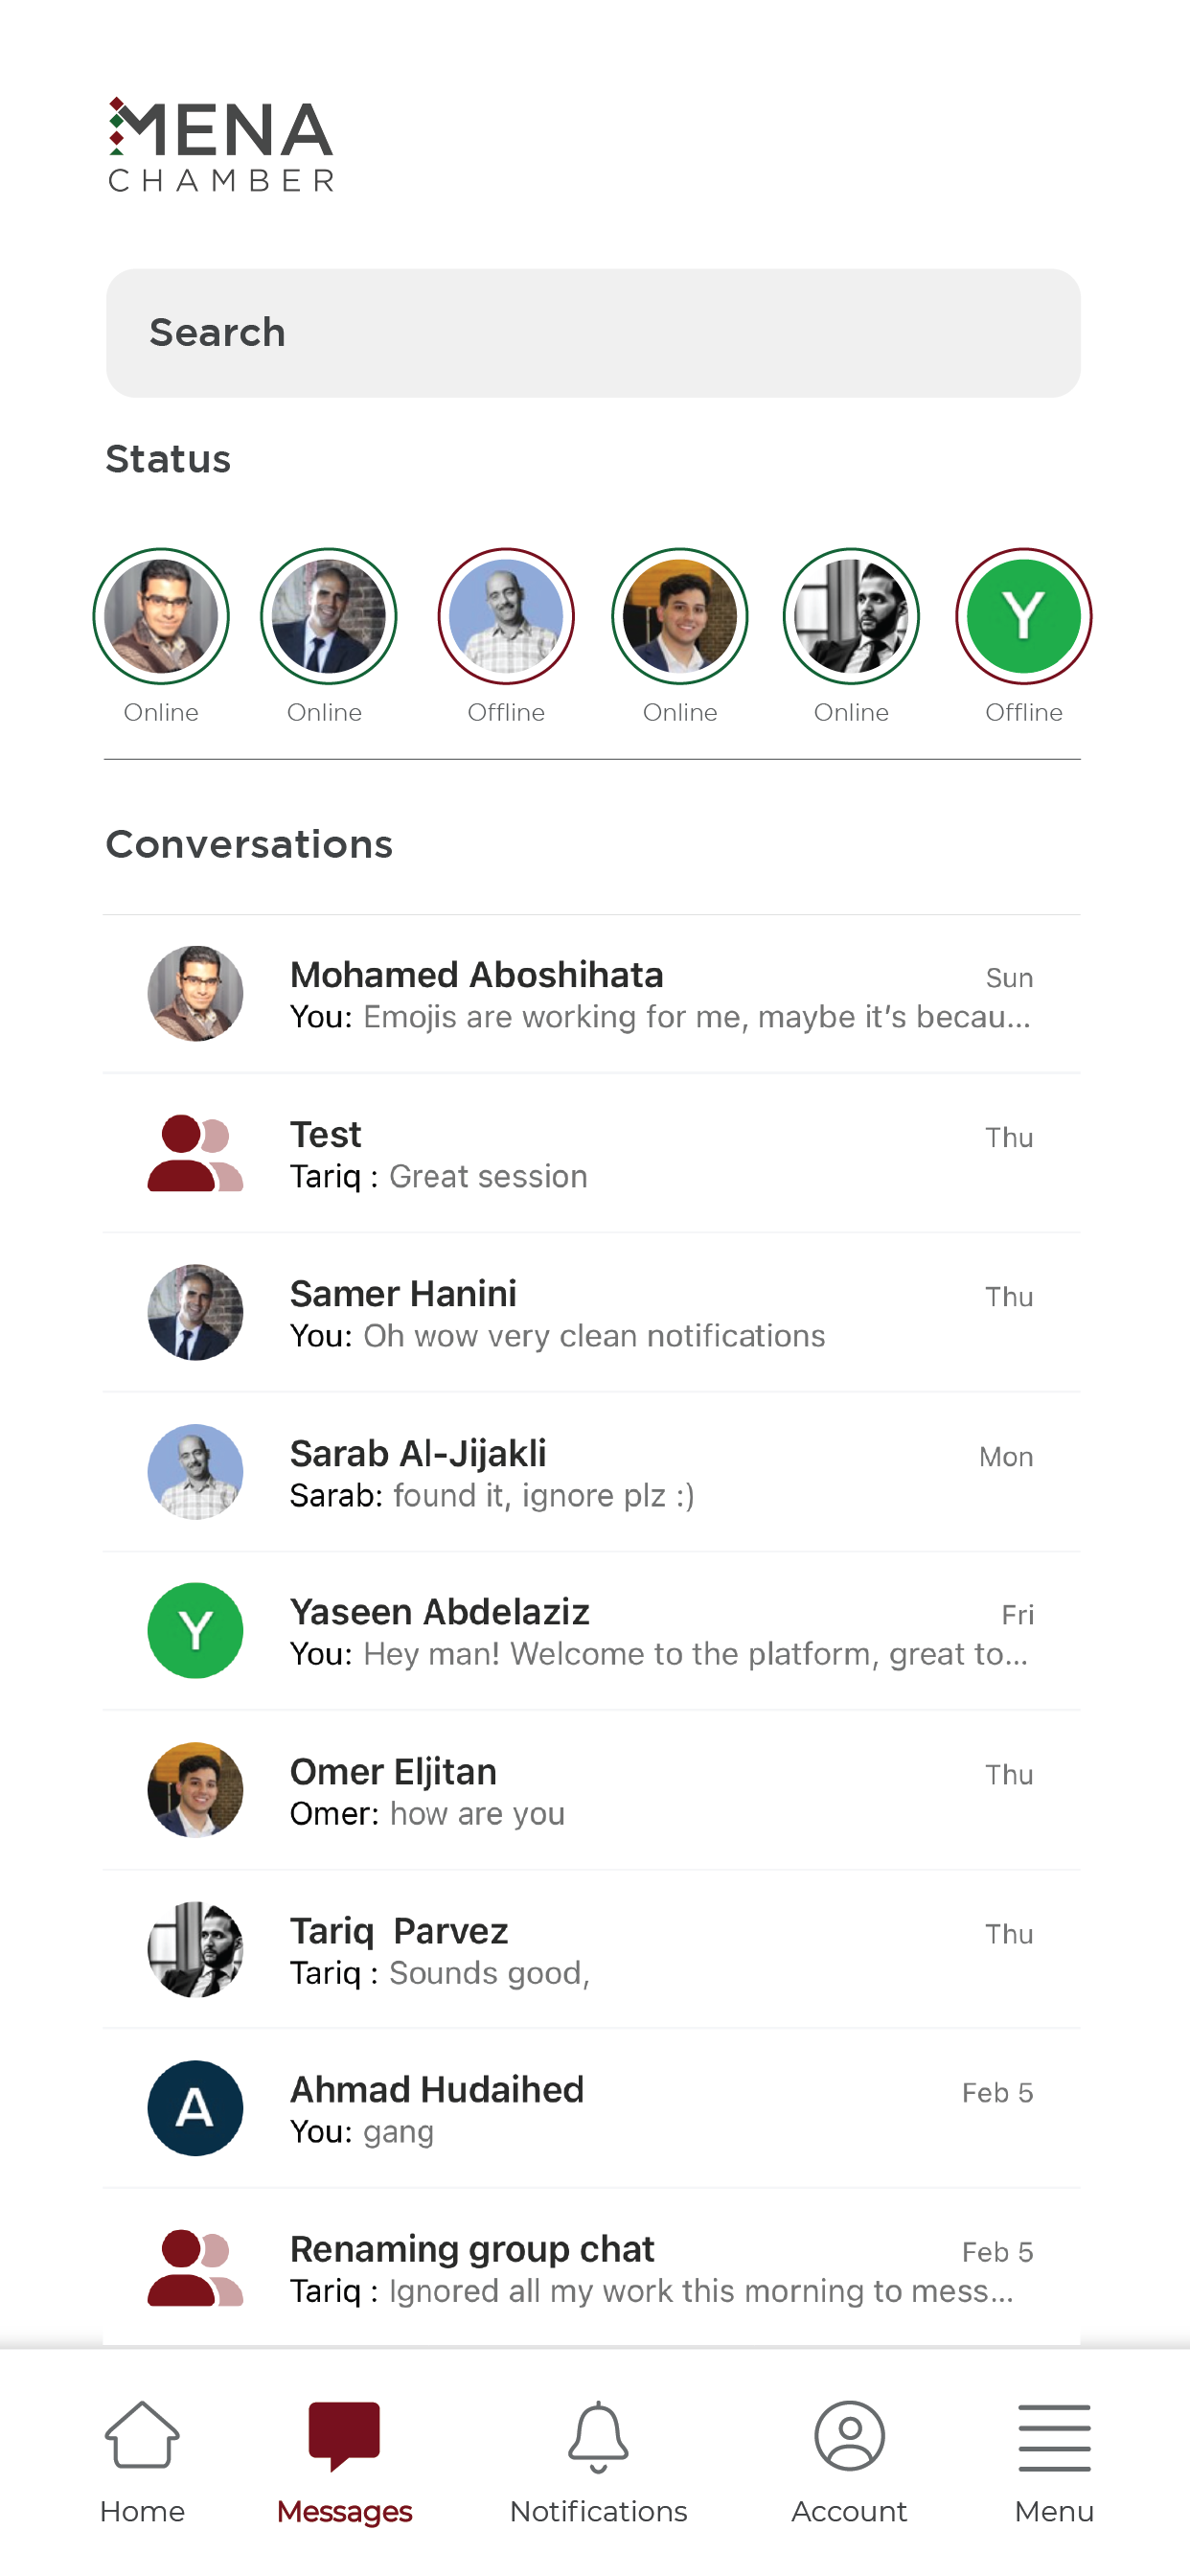Open the hamburger Menu icon
1190x2576 pixels.
[1054, 2438]
